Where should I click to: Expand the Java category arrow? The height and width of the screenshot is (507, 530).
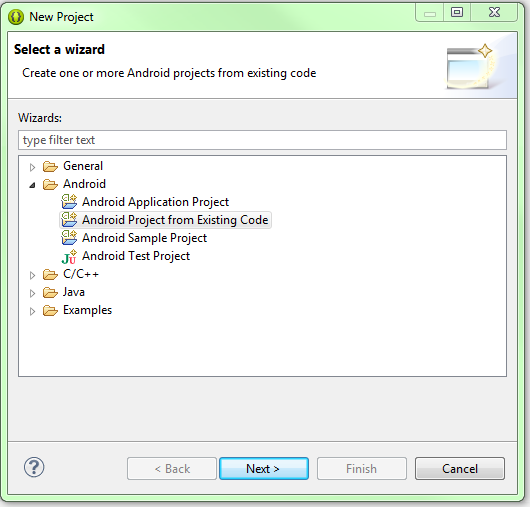[x=32, y=293]
